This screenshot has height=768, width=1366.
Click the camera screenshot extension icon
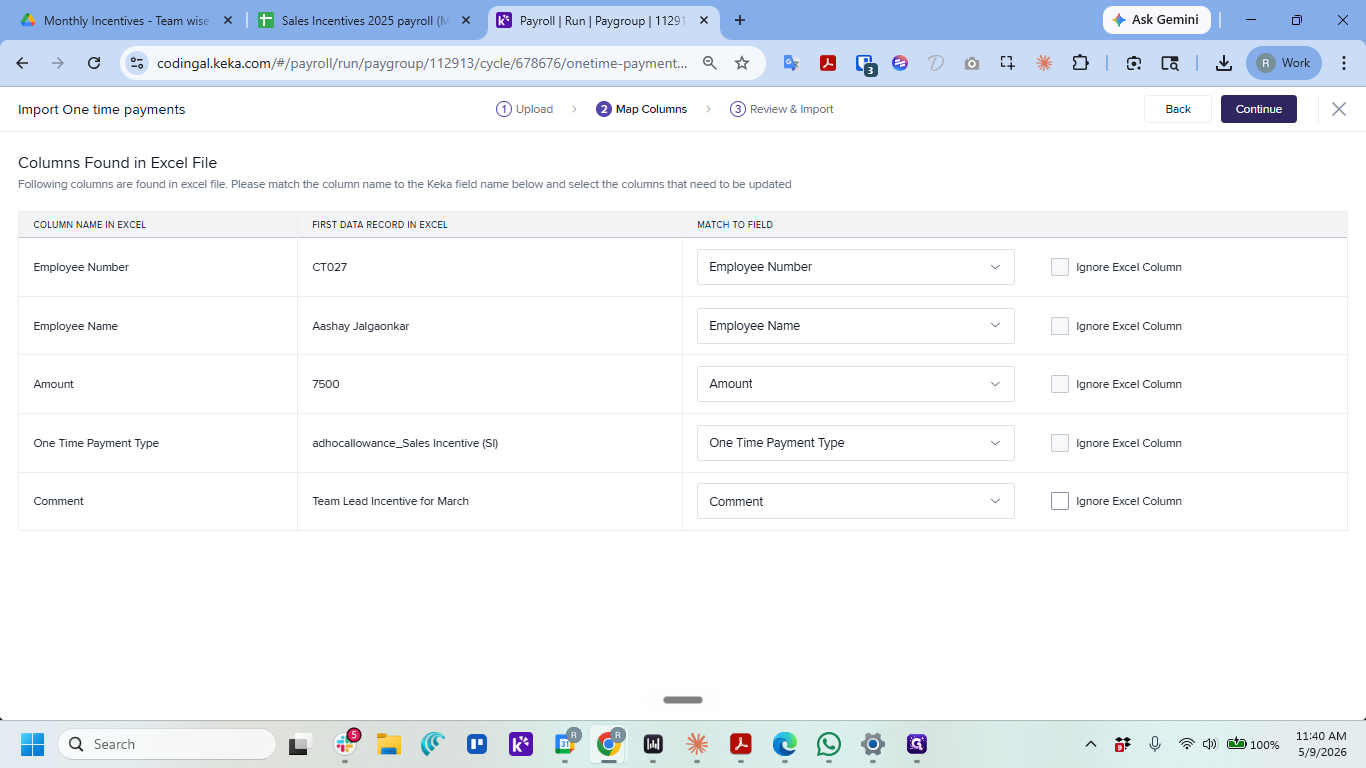click(x=972, y=63)
